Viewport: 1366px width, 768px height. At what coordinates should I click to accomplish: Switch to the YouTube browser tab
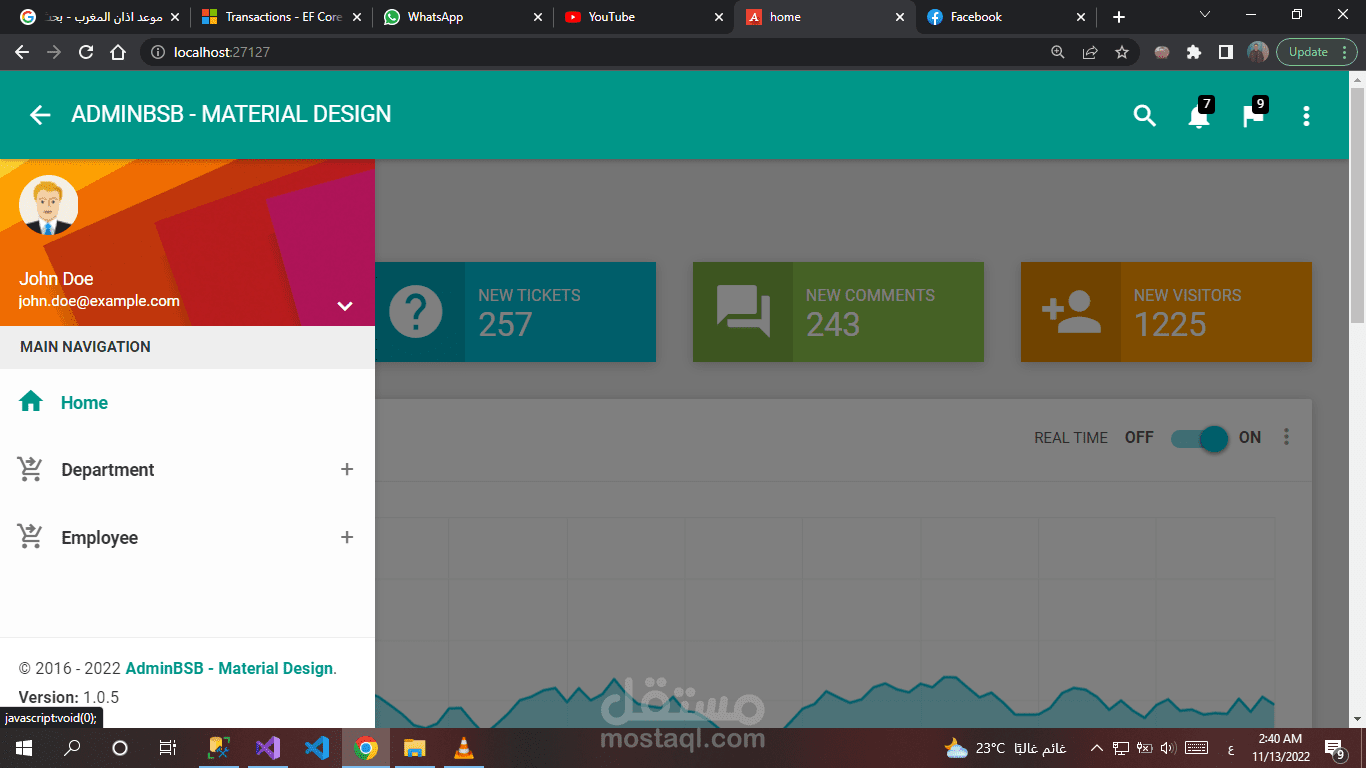(643, 17)
